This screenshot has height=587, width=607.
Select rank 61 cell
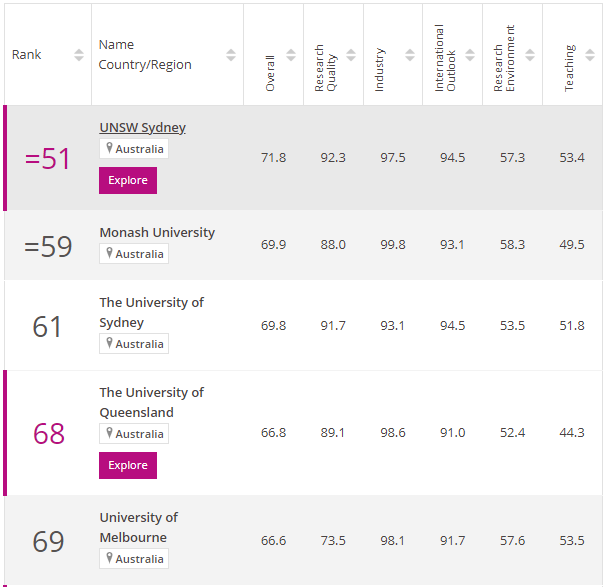coord(47,327)
